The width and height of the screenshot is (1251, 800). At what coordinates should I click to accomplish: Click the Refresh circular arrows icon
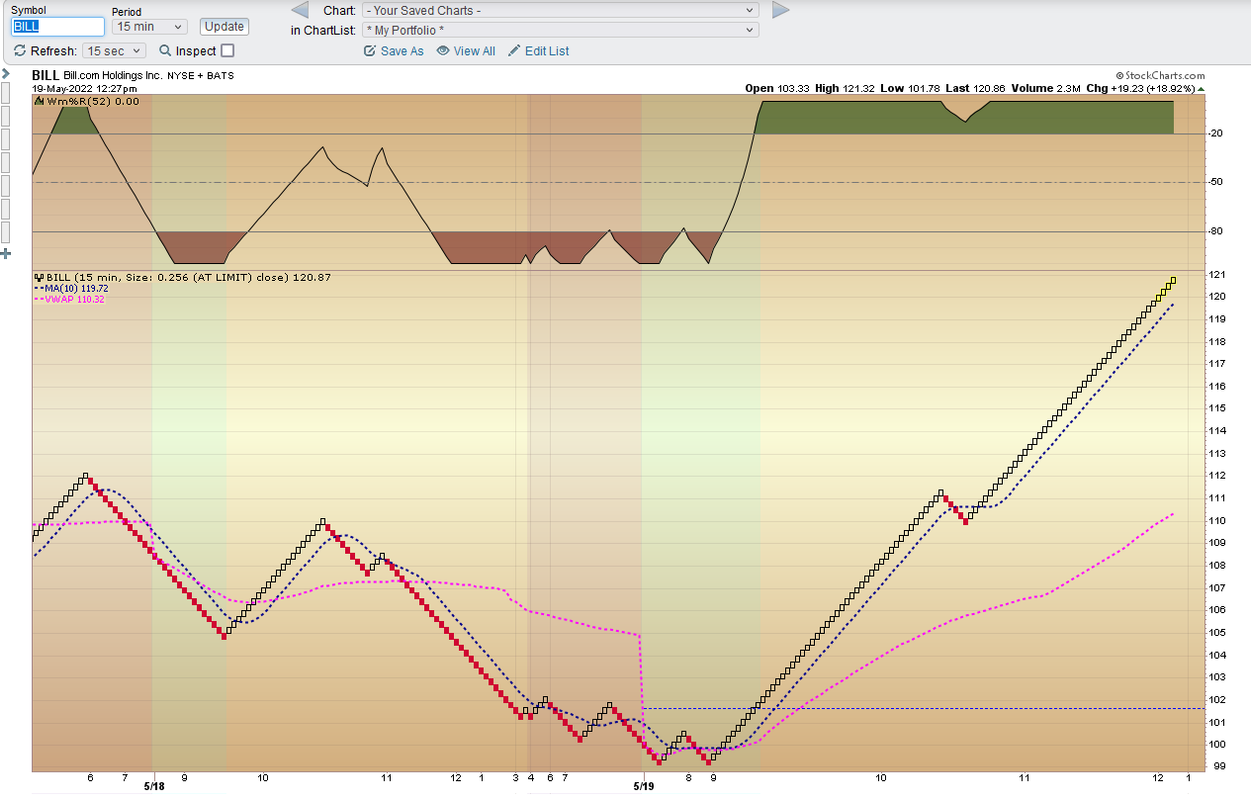pos(20,51)
